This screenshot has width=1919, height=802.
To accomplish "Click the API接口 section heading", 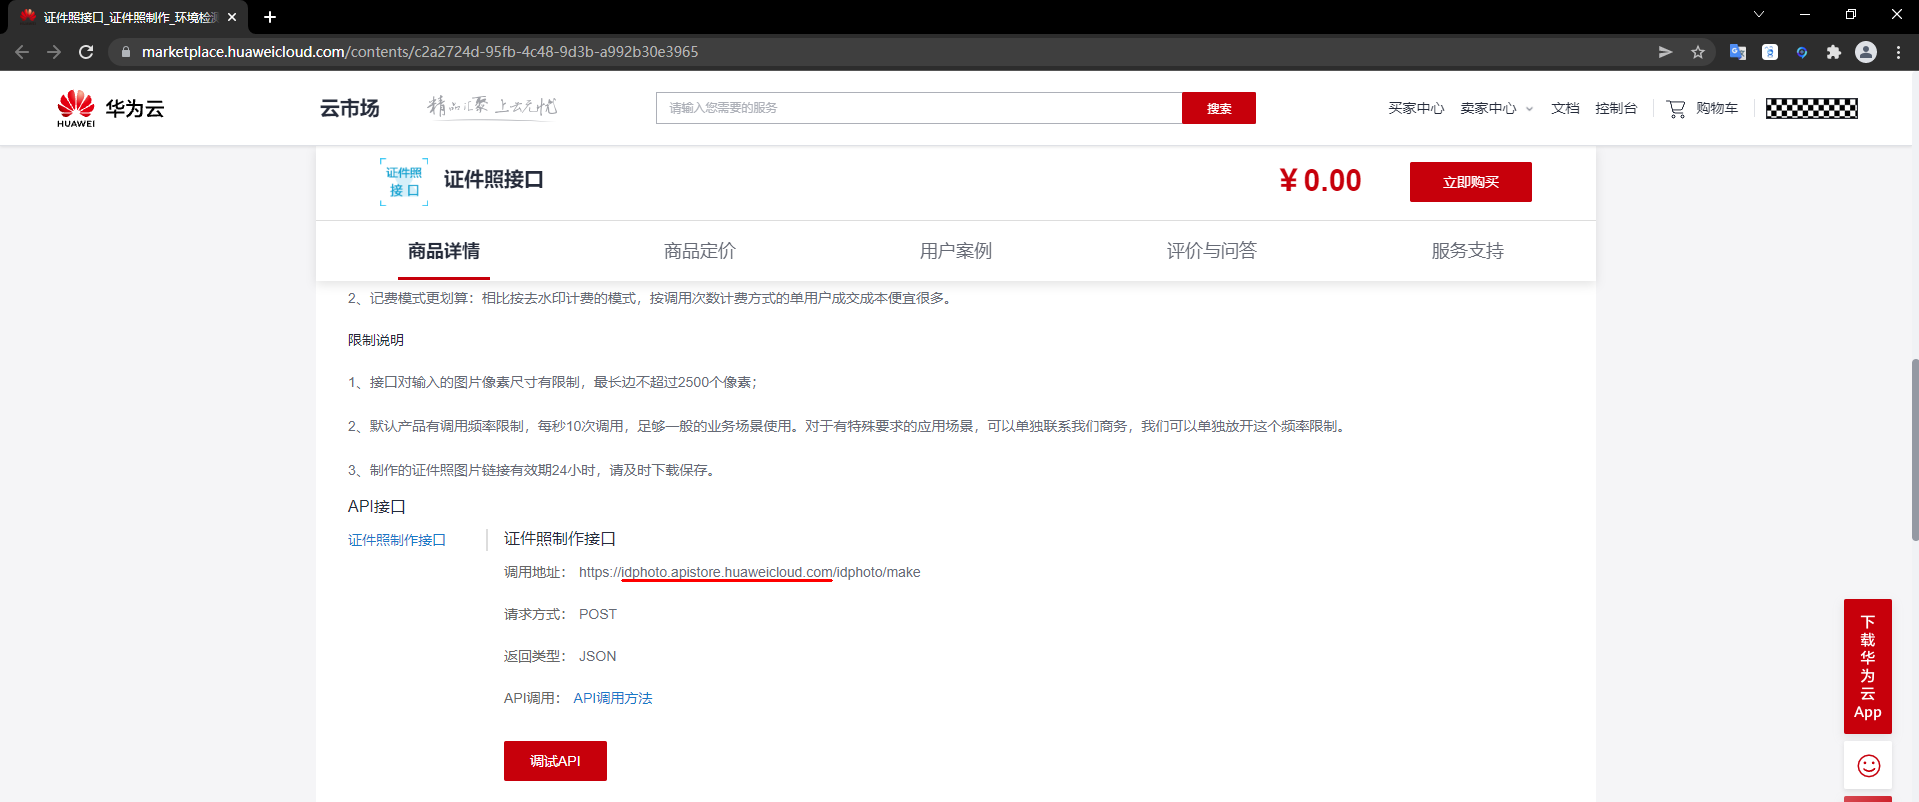I will coord(377,506).
